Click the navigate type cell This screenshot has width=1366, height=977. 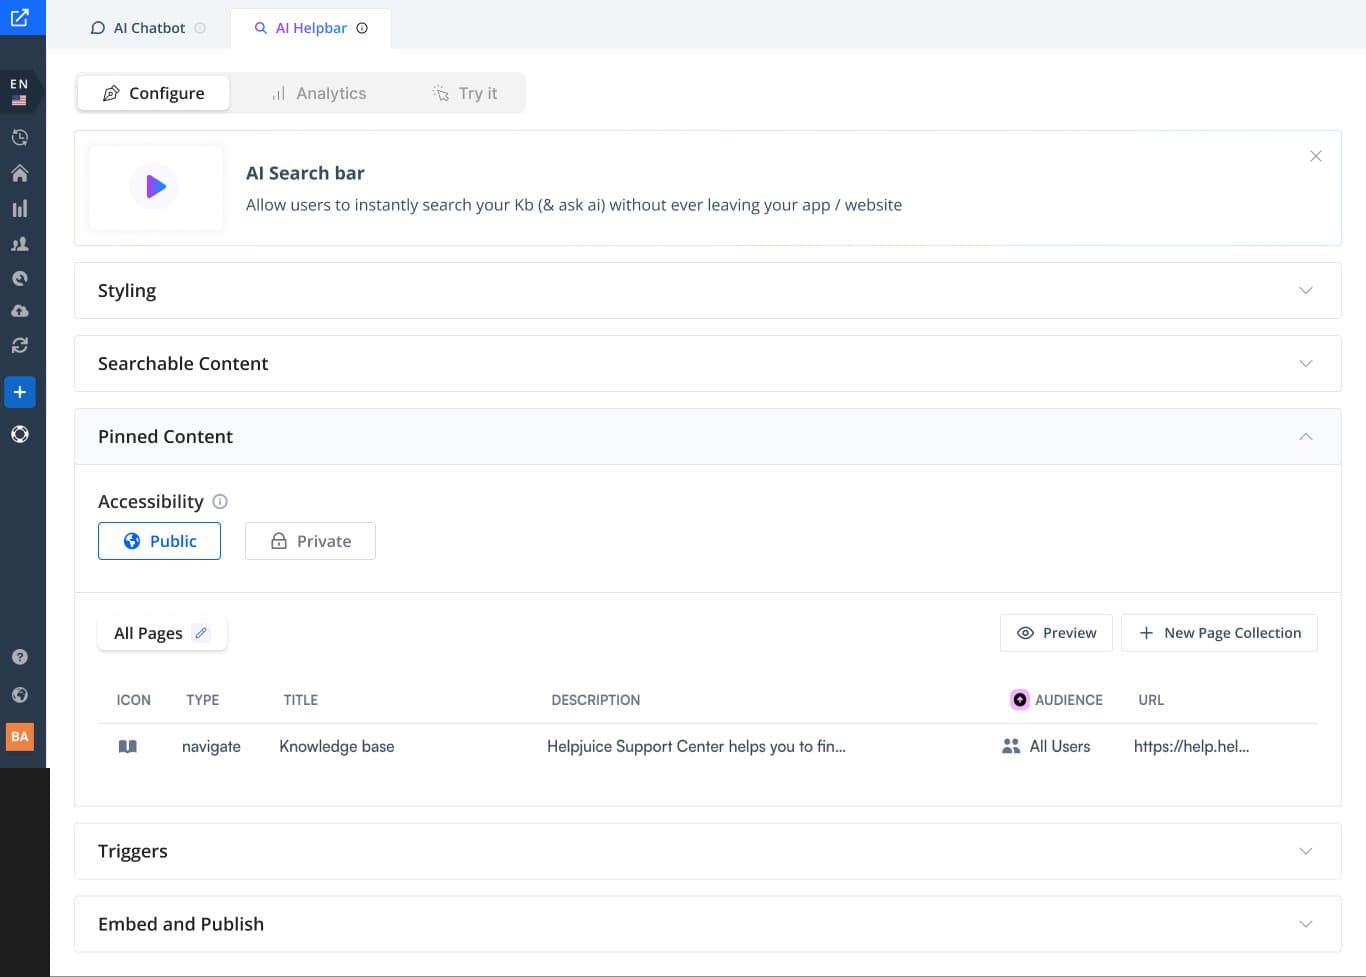click(211, 747)
